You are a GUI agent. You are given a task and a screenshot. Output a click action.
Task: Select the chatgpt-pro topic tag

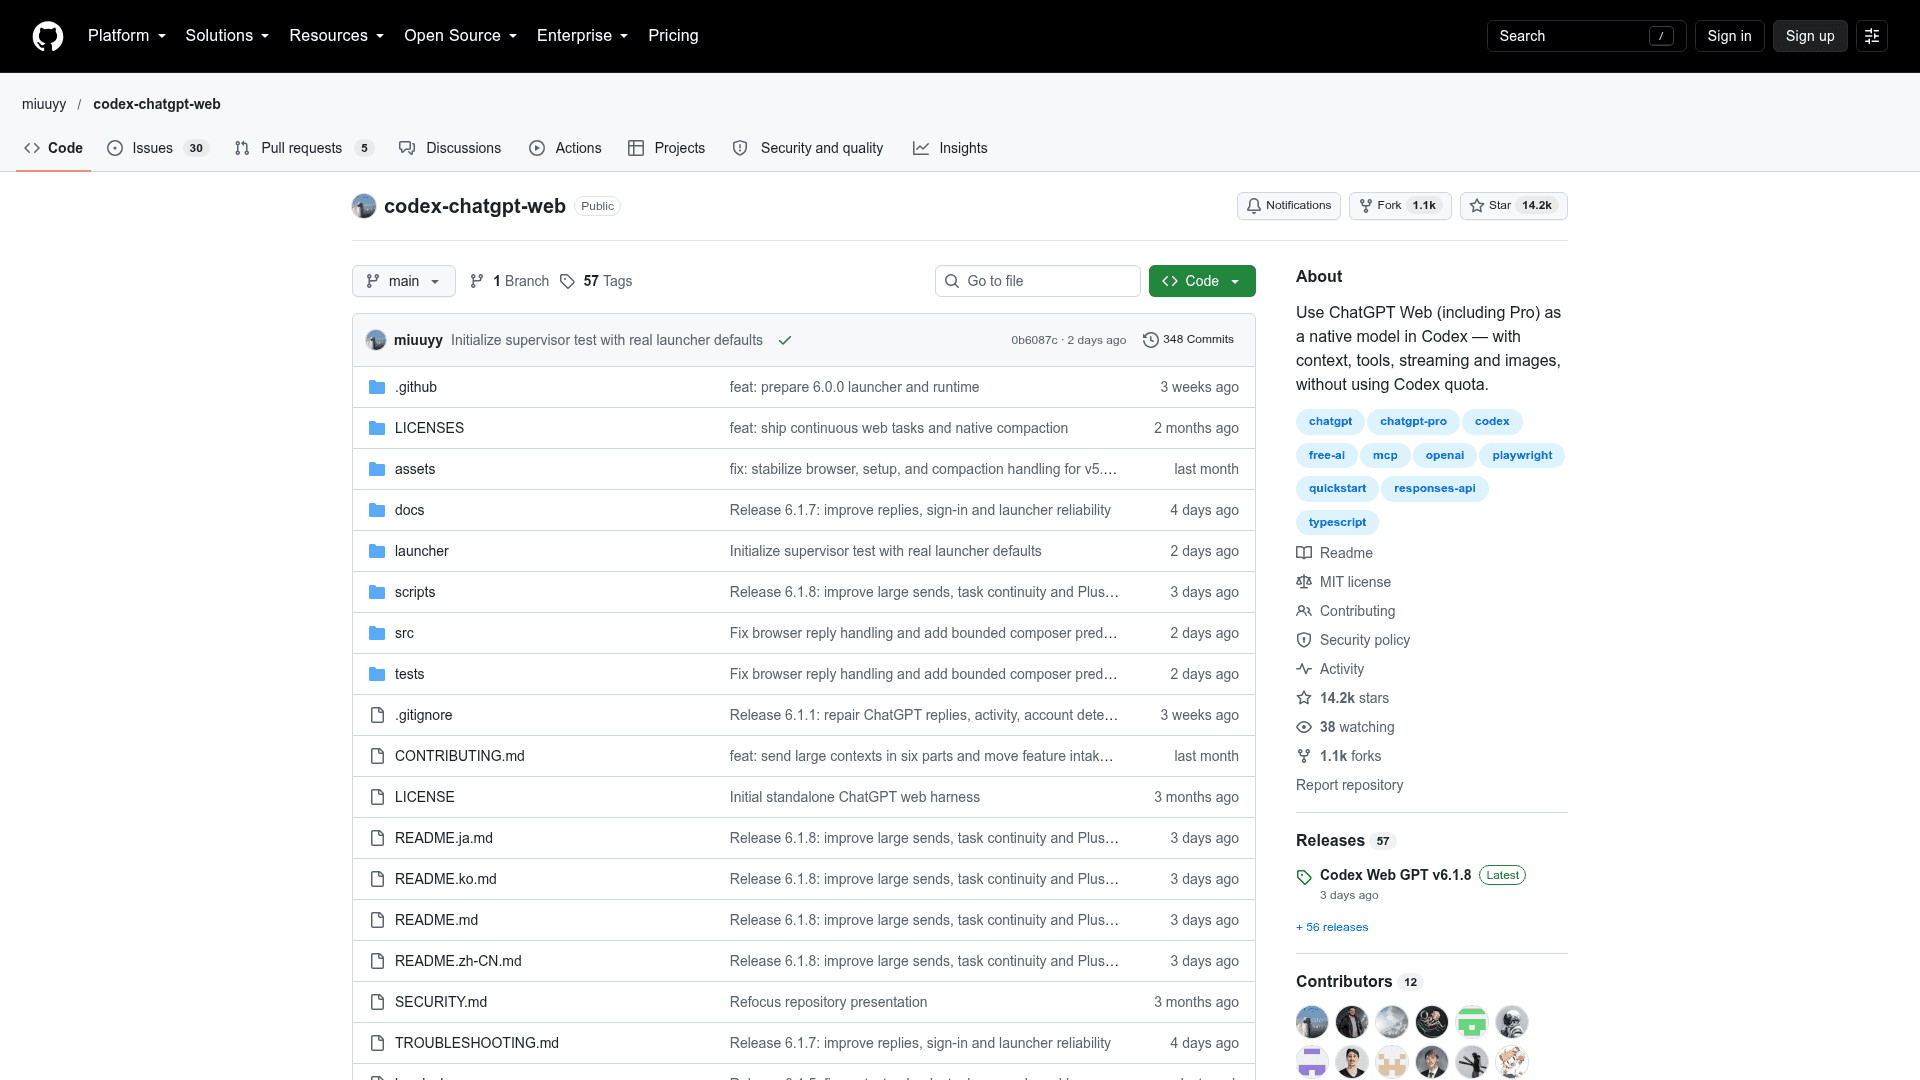tap(1413, 422)
